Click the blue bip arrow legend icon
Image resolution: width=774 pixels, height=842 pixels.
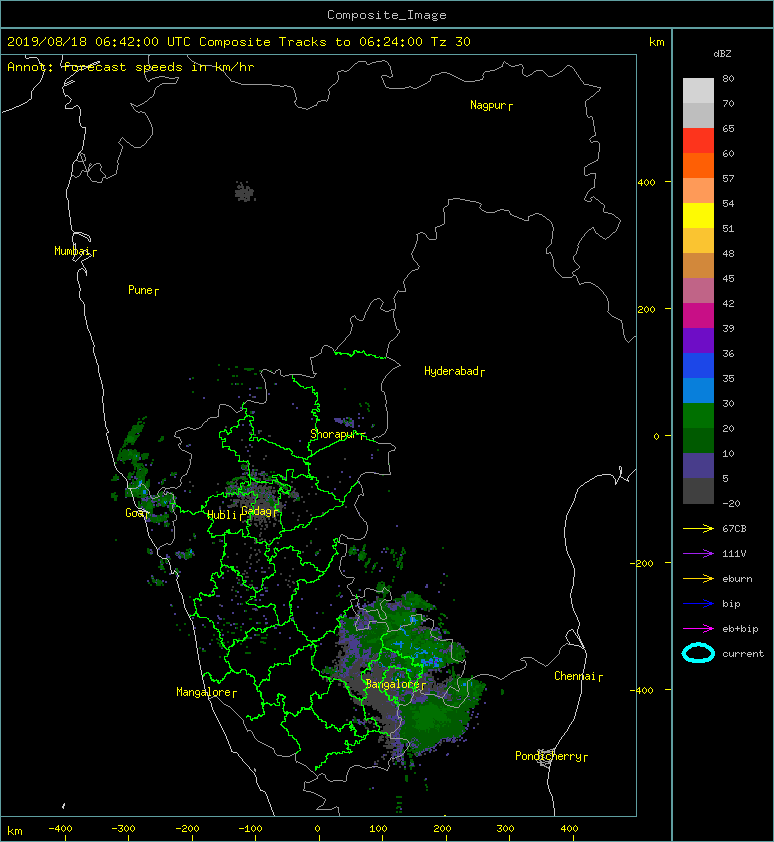(x=698, y=604)
